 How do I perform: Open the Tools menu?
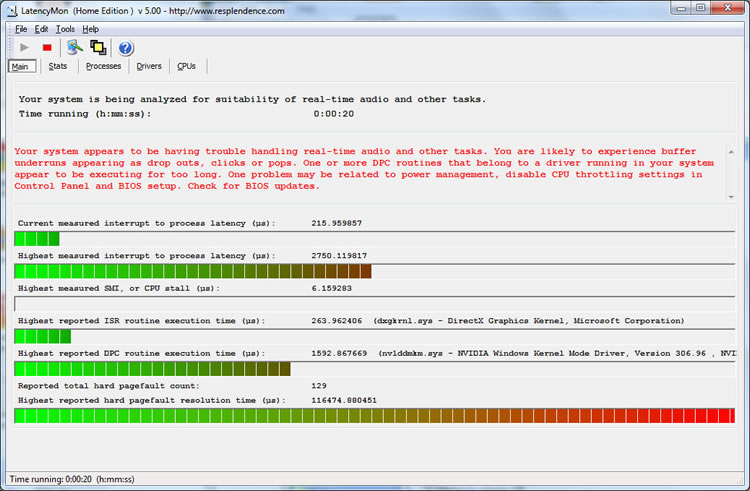65,29
